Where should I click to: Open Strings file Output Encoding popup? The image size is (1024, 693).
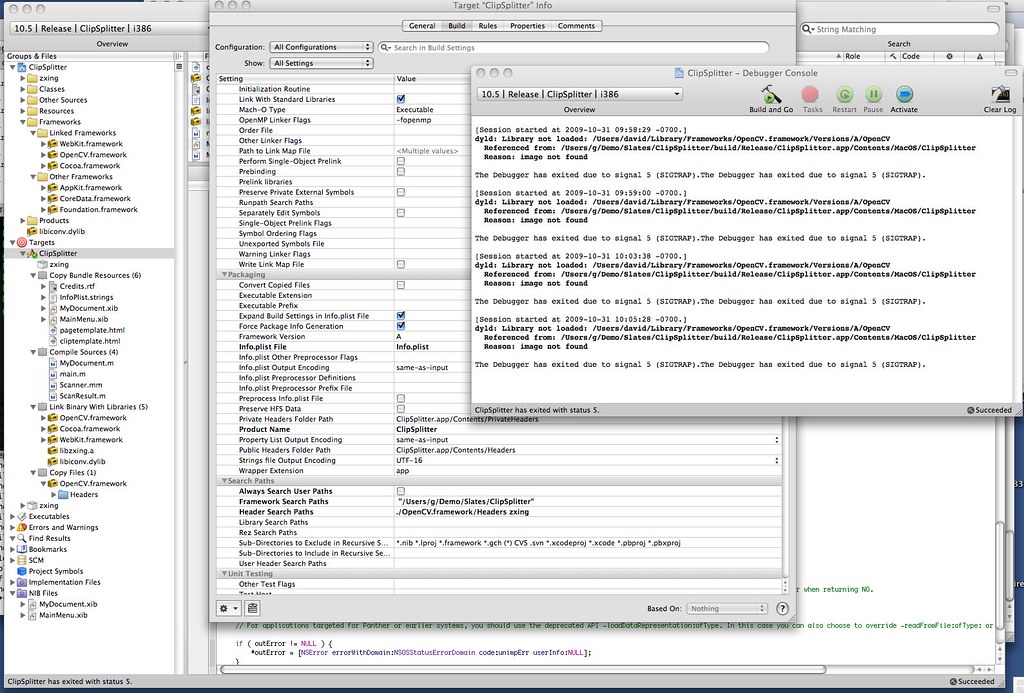776,460
